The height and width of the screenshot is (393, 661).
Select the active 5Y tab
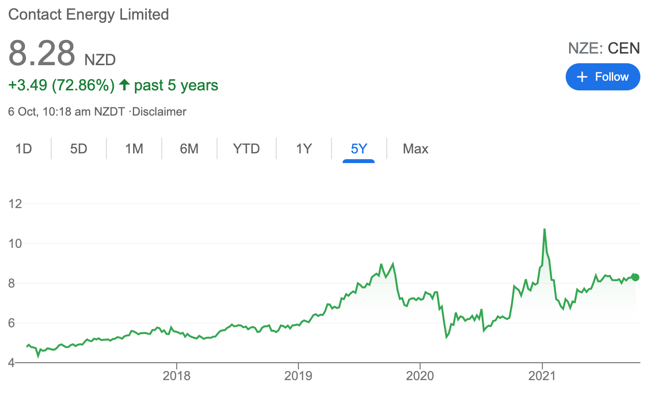(359, 149)
